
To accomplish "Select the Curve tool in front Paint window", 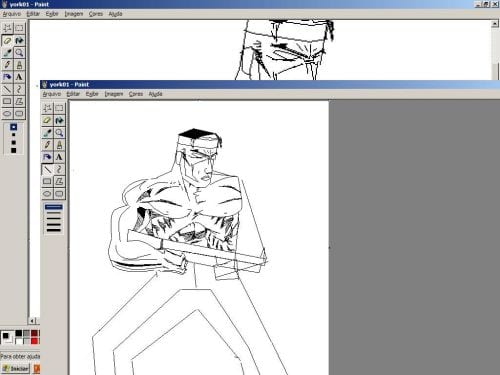I will tap(59, 169).
